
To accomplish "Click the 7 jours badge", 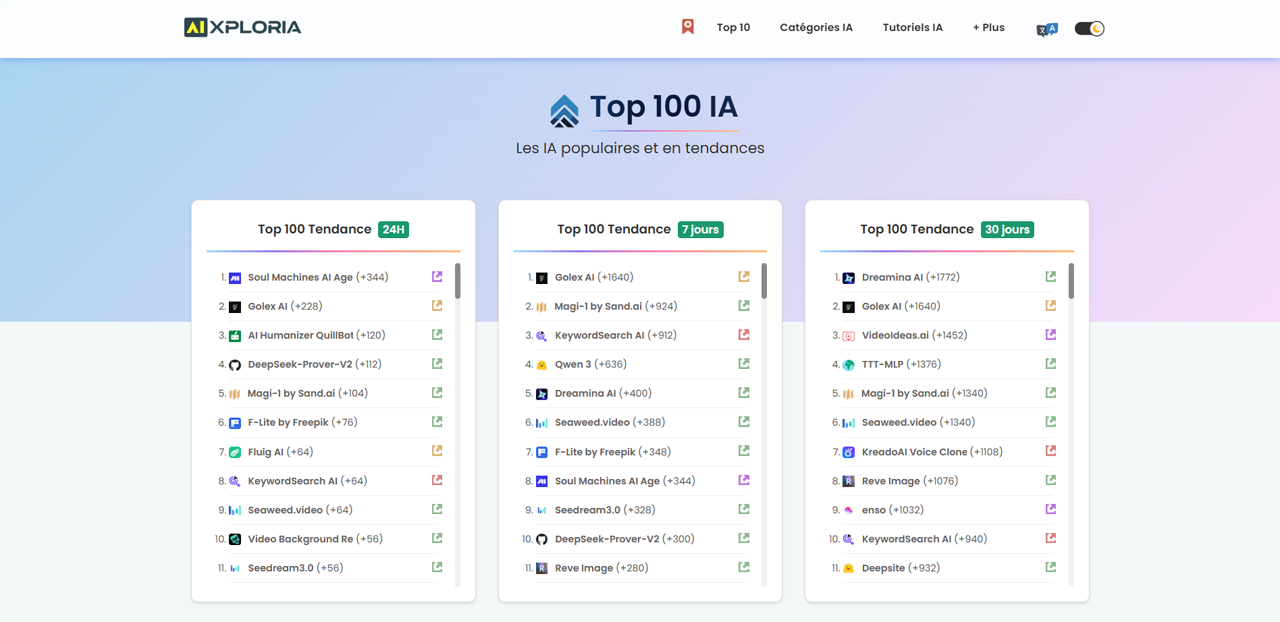I will [700, 229].
